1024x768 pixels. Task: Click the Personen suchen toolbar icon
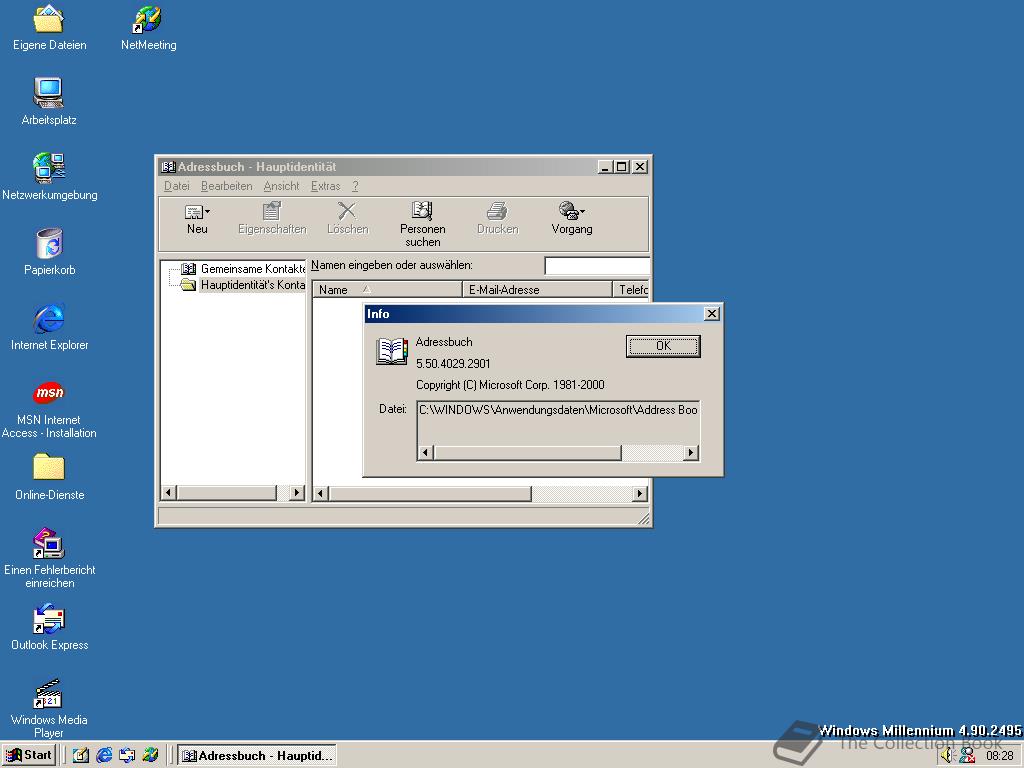(423, 225)
